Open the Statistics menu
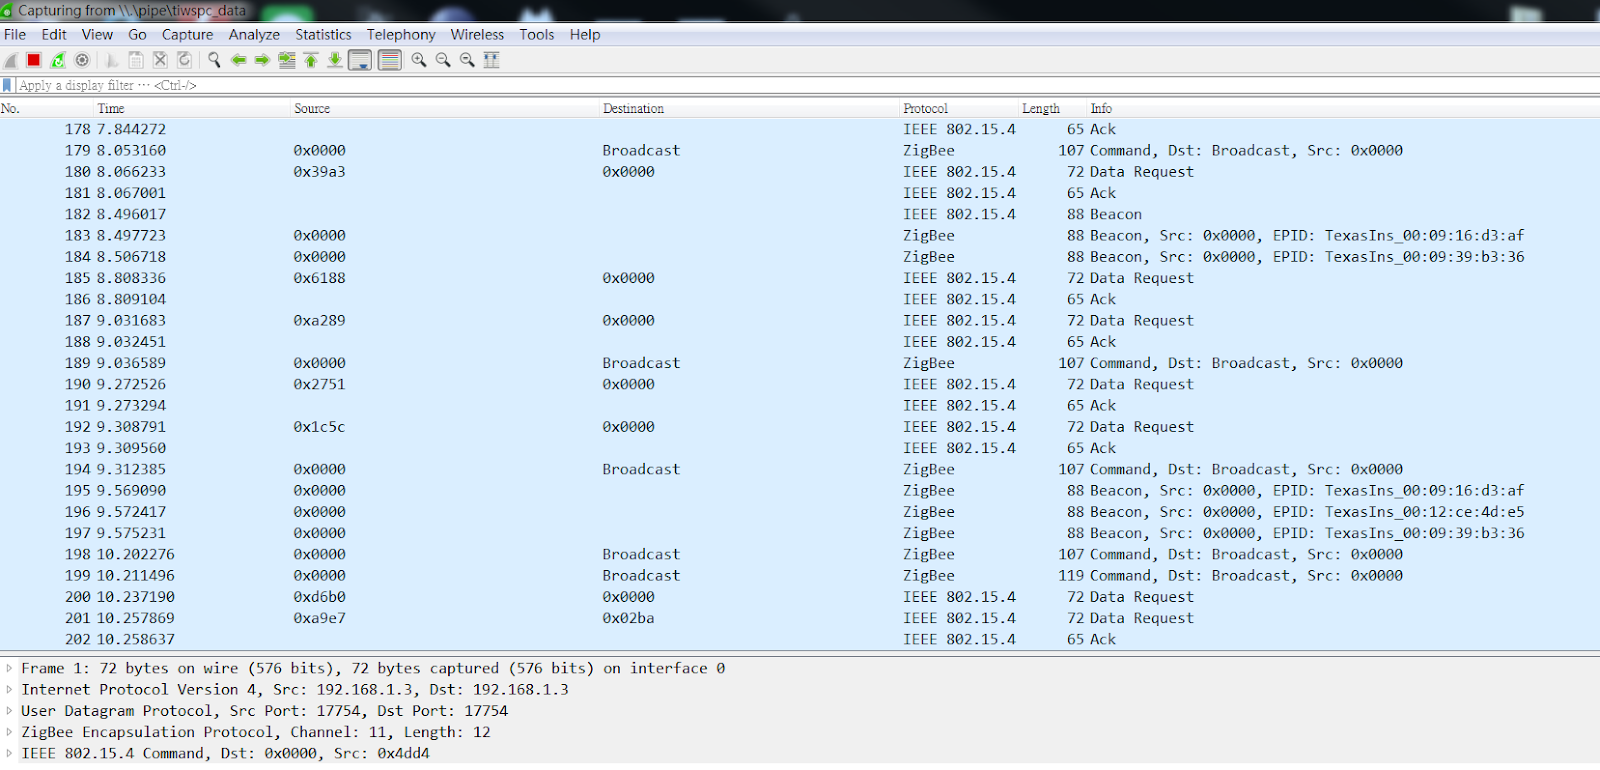 [x=323, y=35]
